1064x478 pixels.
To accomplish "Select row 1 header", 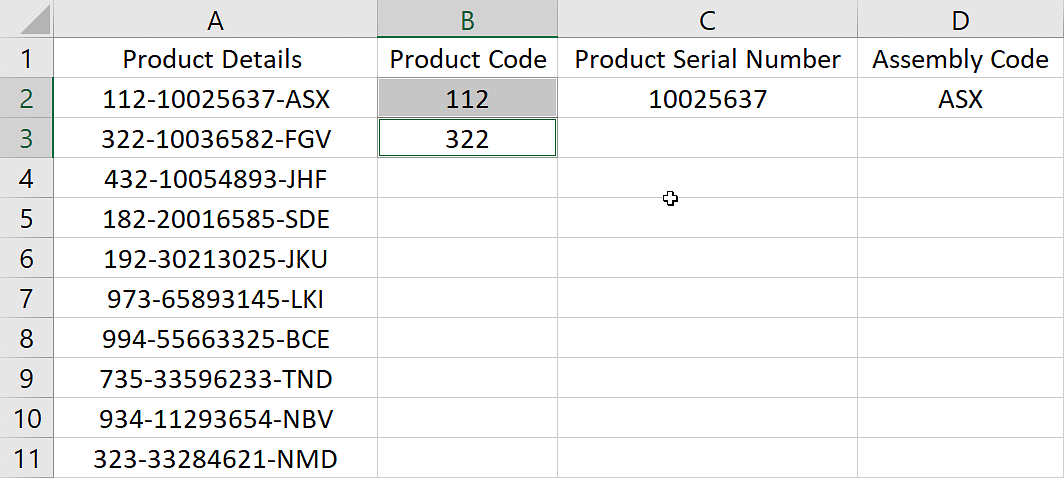I will tap(26, 58).
